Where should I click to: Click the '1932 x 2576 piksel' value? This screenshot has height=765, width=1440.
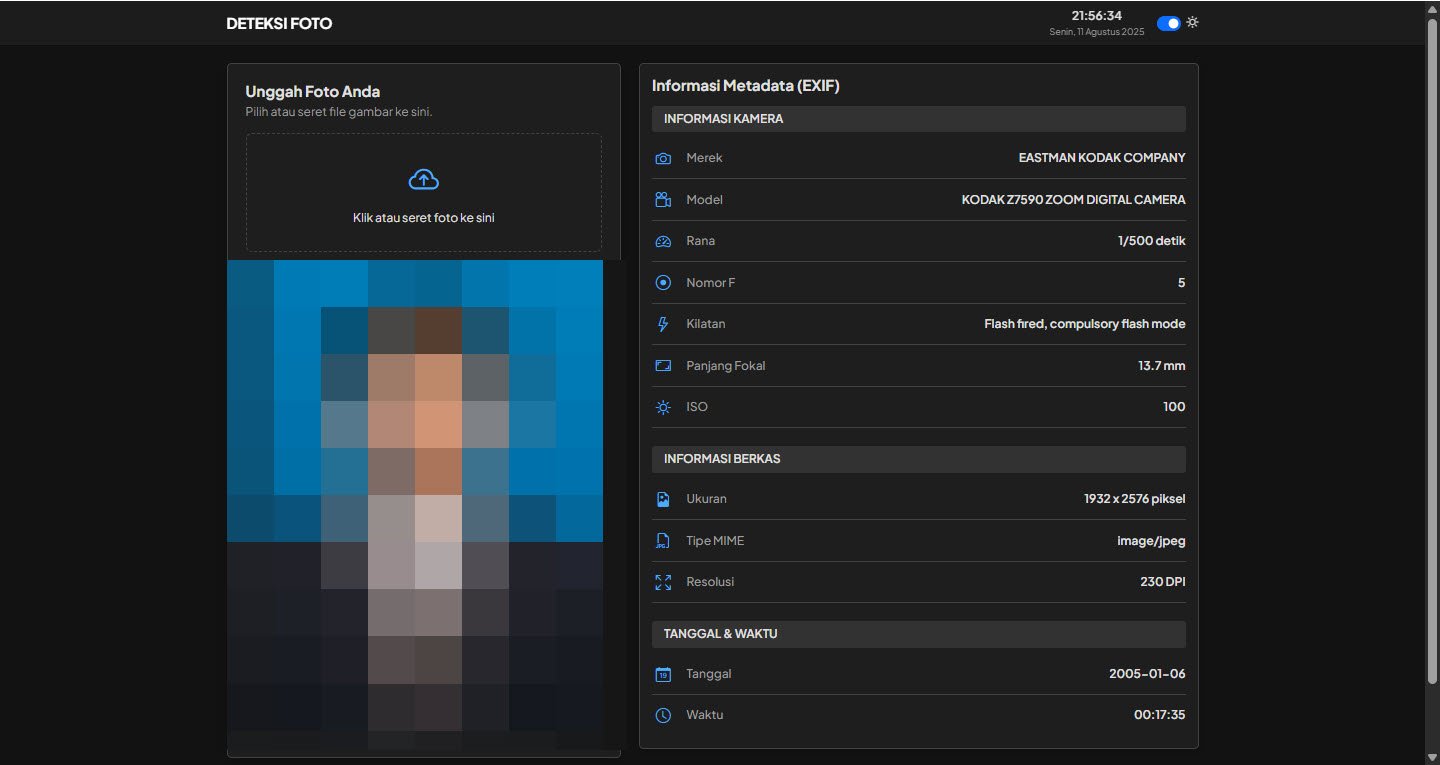tap(1135, 499)
